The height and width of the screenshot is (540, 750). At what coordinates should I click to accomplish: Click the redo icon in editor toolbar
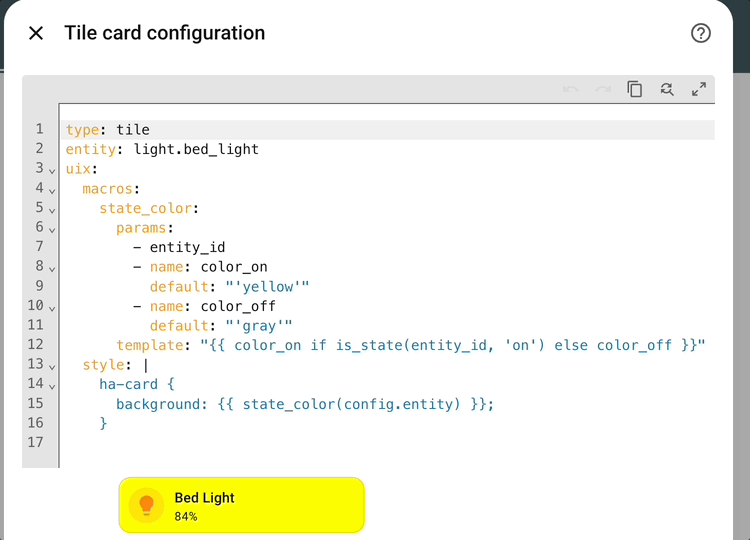[x=603, y=89]
